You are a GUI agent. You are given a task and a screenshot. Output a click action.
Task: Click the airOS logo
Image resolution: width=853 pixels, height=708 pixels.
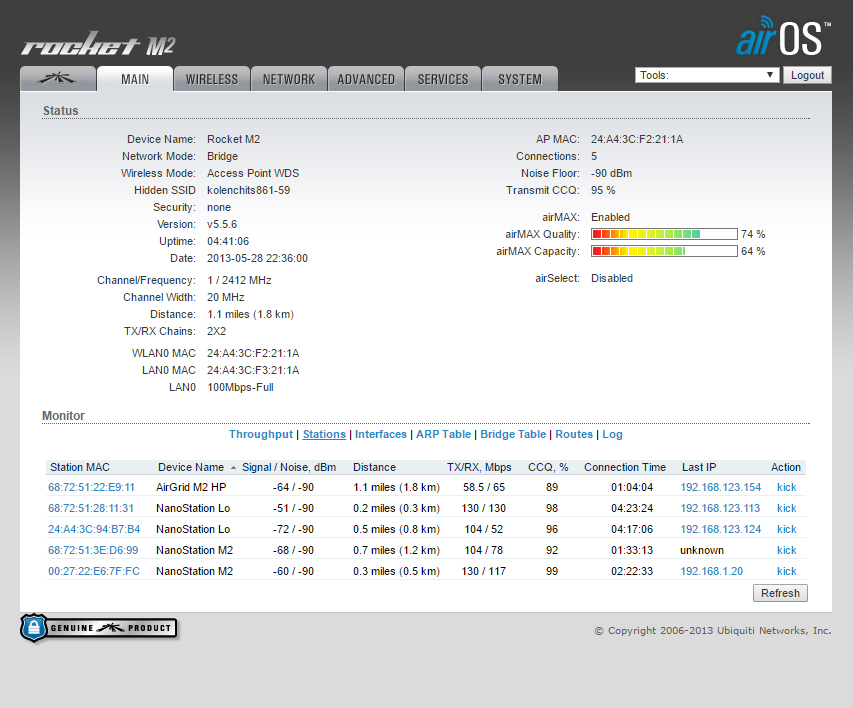783,36
